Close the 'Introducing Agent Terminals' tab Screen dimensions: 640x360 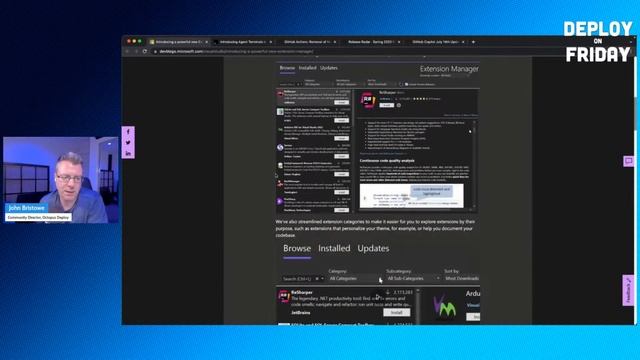coord(270,42)
